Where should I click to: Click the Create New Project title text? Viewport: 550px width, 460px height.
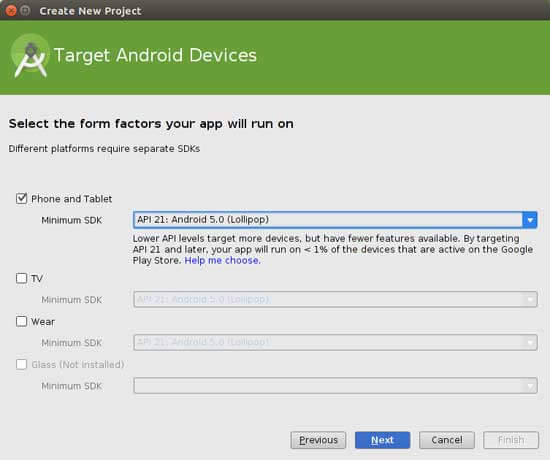(x=90, y=11)
